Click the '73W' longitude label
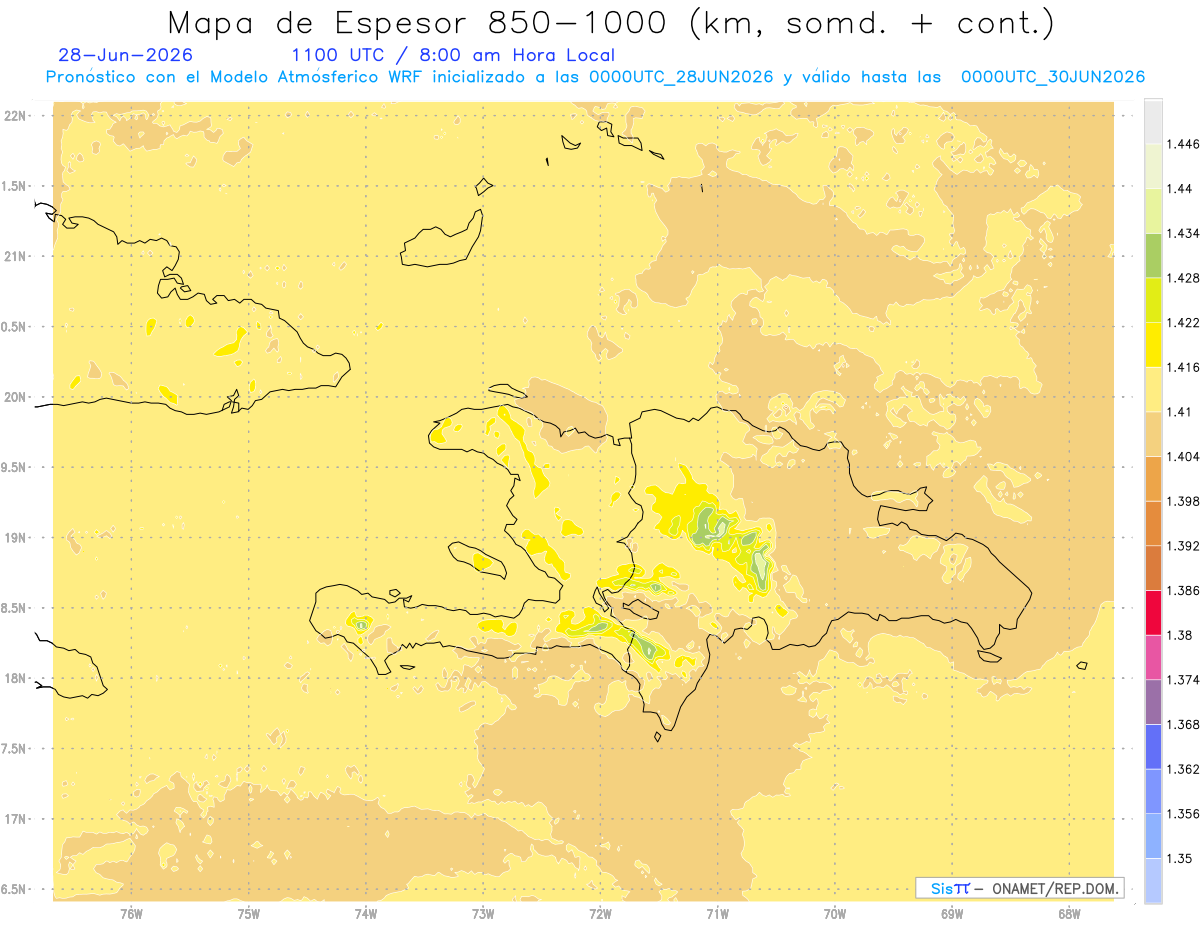1200x927 pixels. (483, 914)
